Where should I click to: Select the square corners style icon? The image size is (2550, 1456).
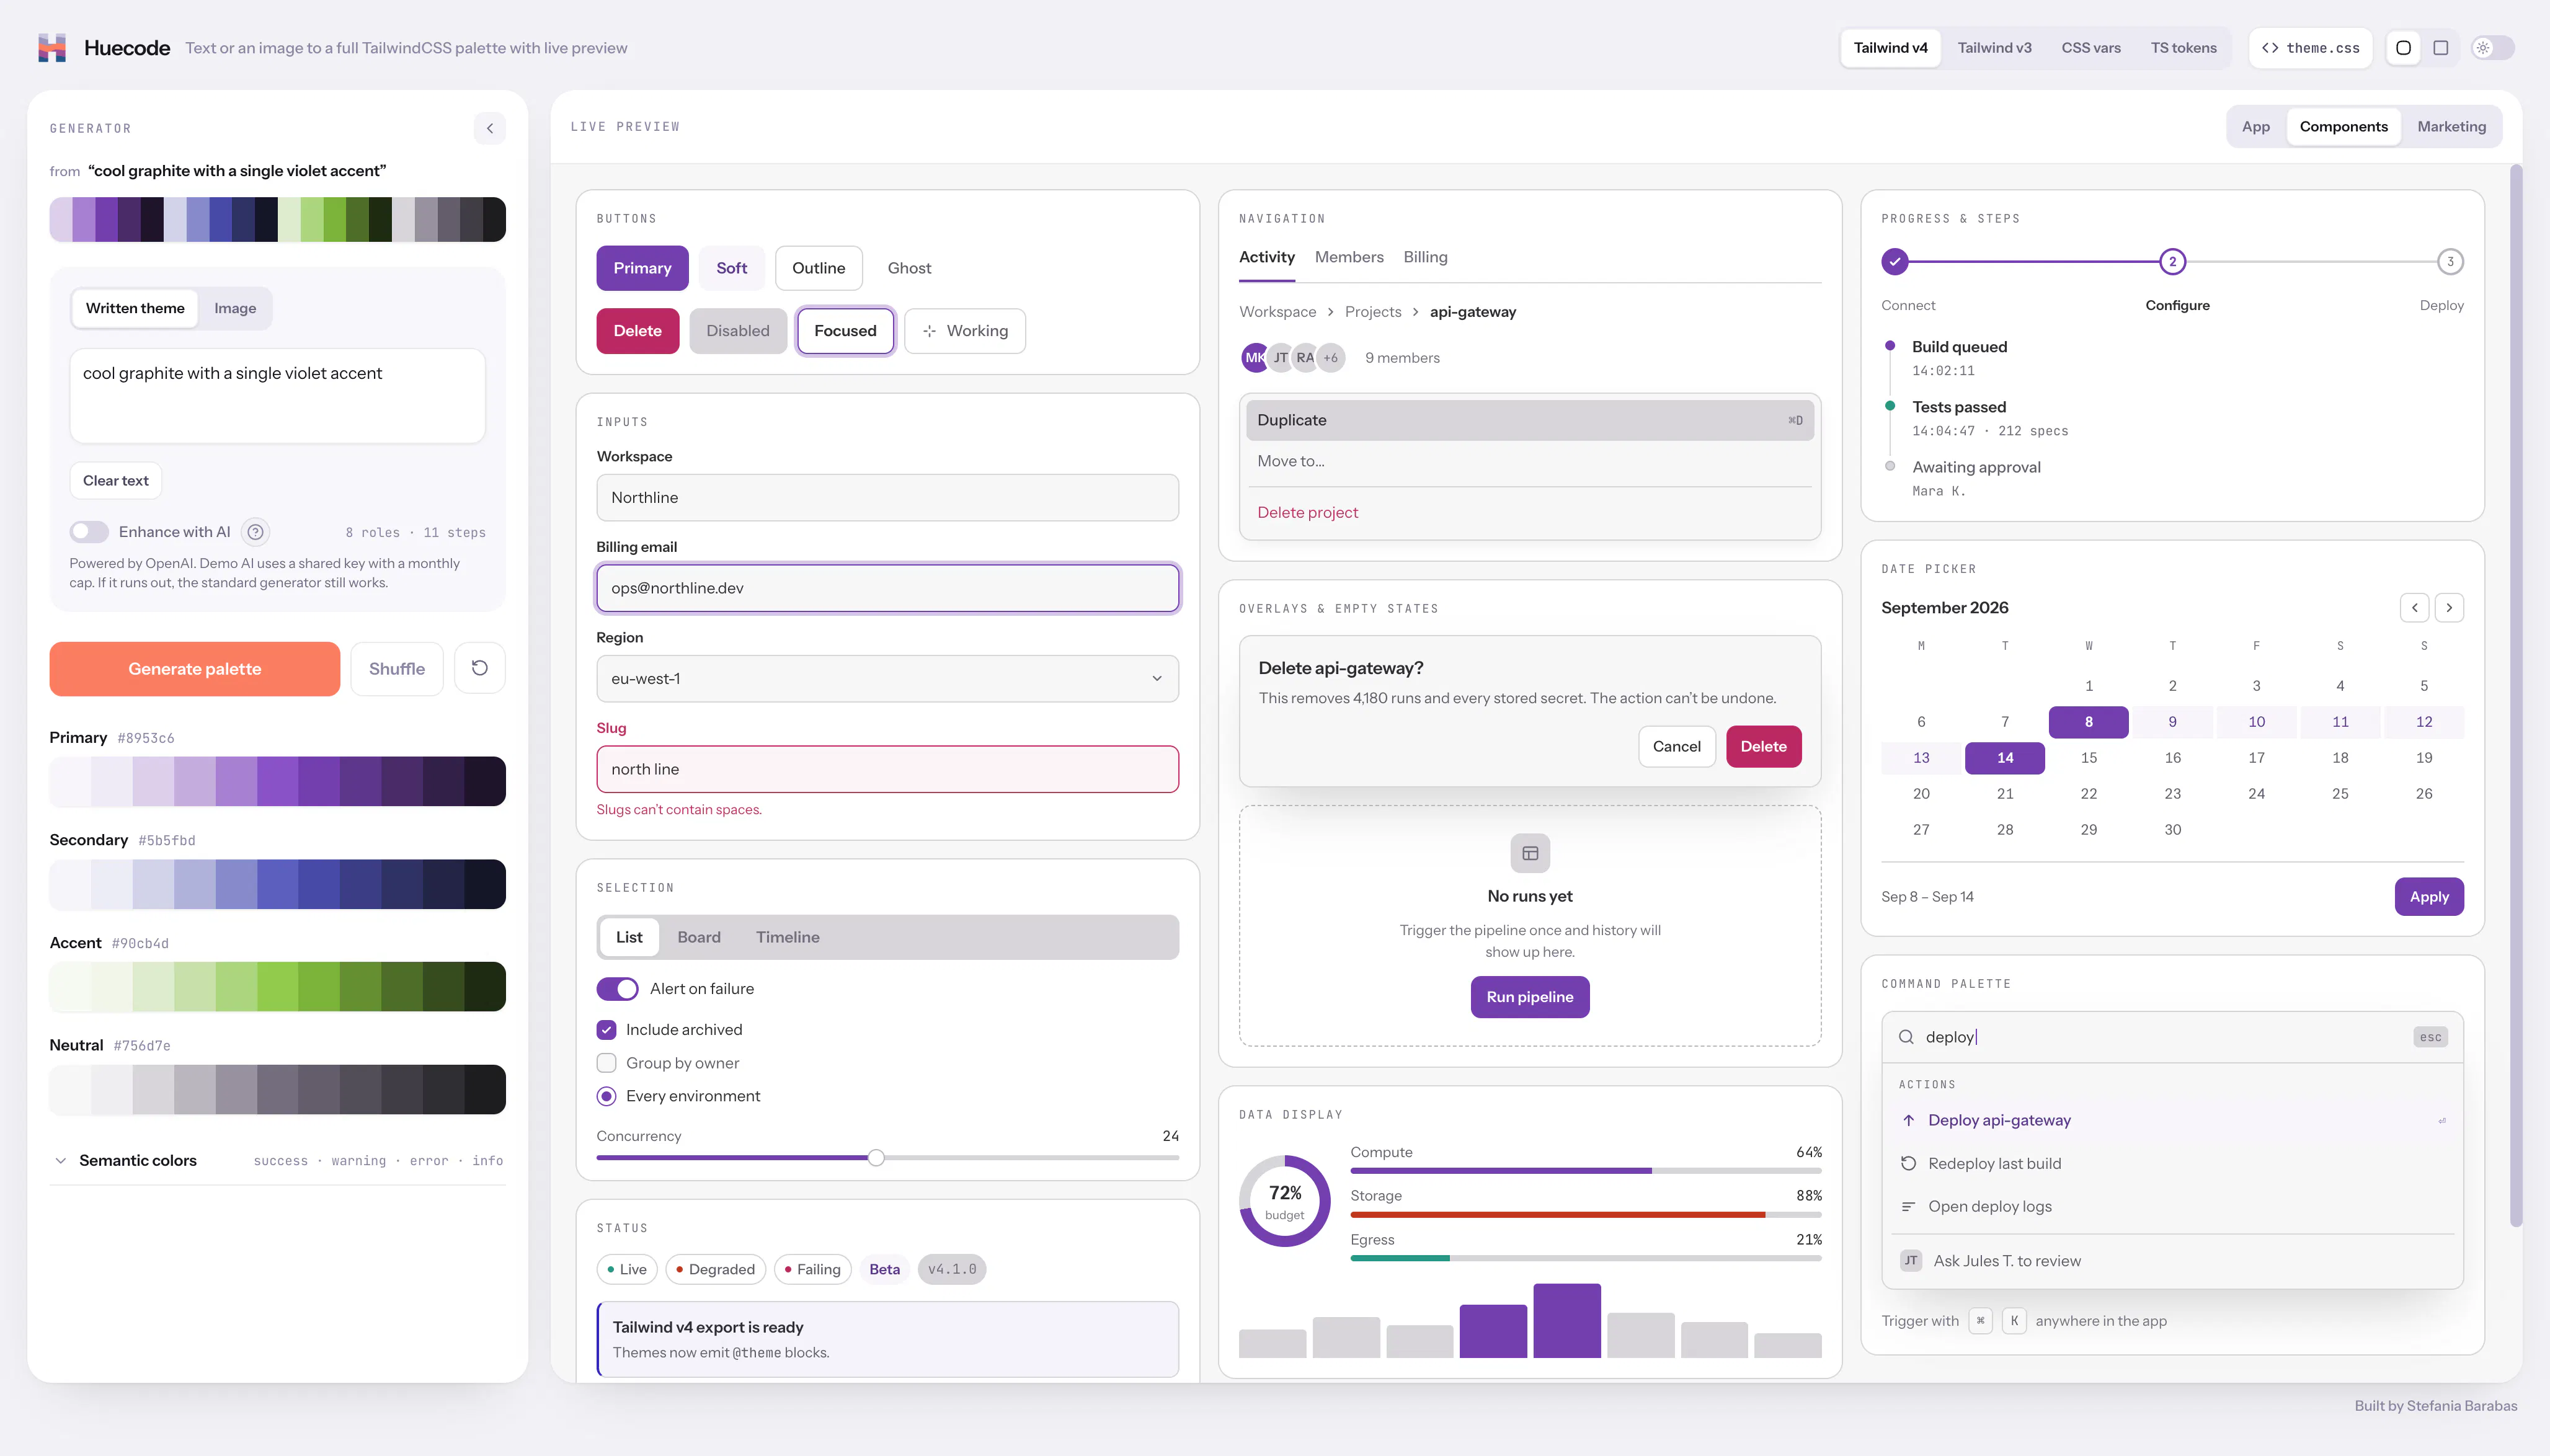(2441, 47)
